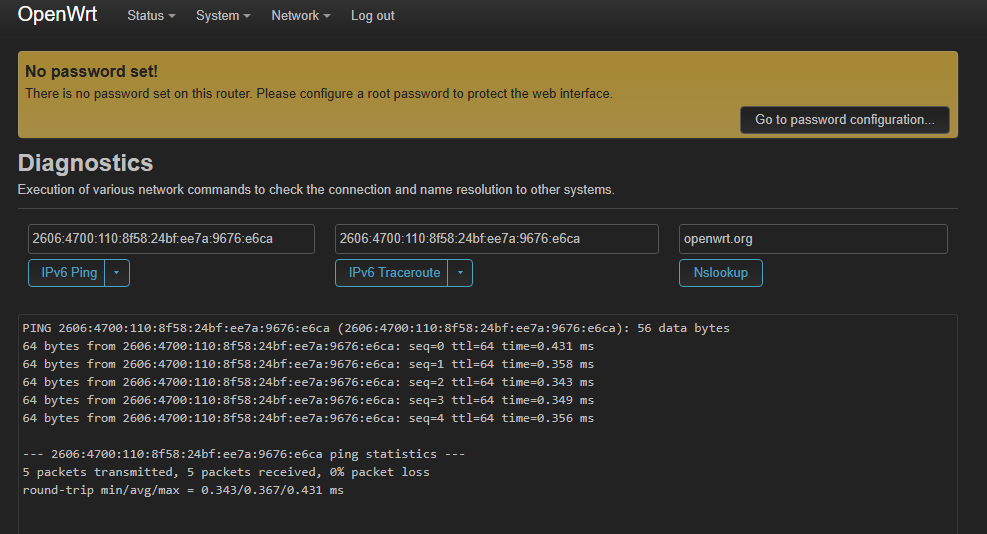Focus the traceroute address input field
Screen dimensions: 987x534
pyautogui.click(x=497, y=239)
